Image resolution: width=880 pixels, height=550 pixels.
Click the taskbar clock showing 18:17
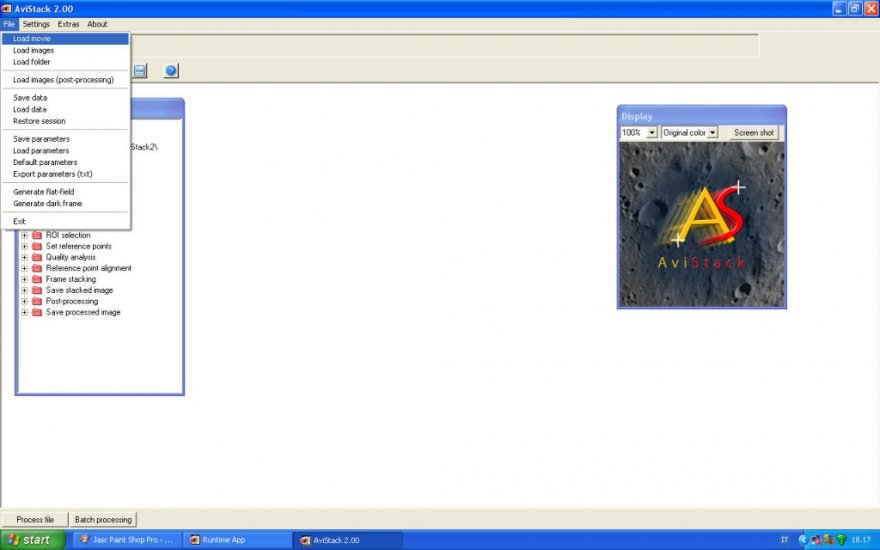861,540
